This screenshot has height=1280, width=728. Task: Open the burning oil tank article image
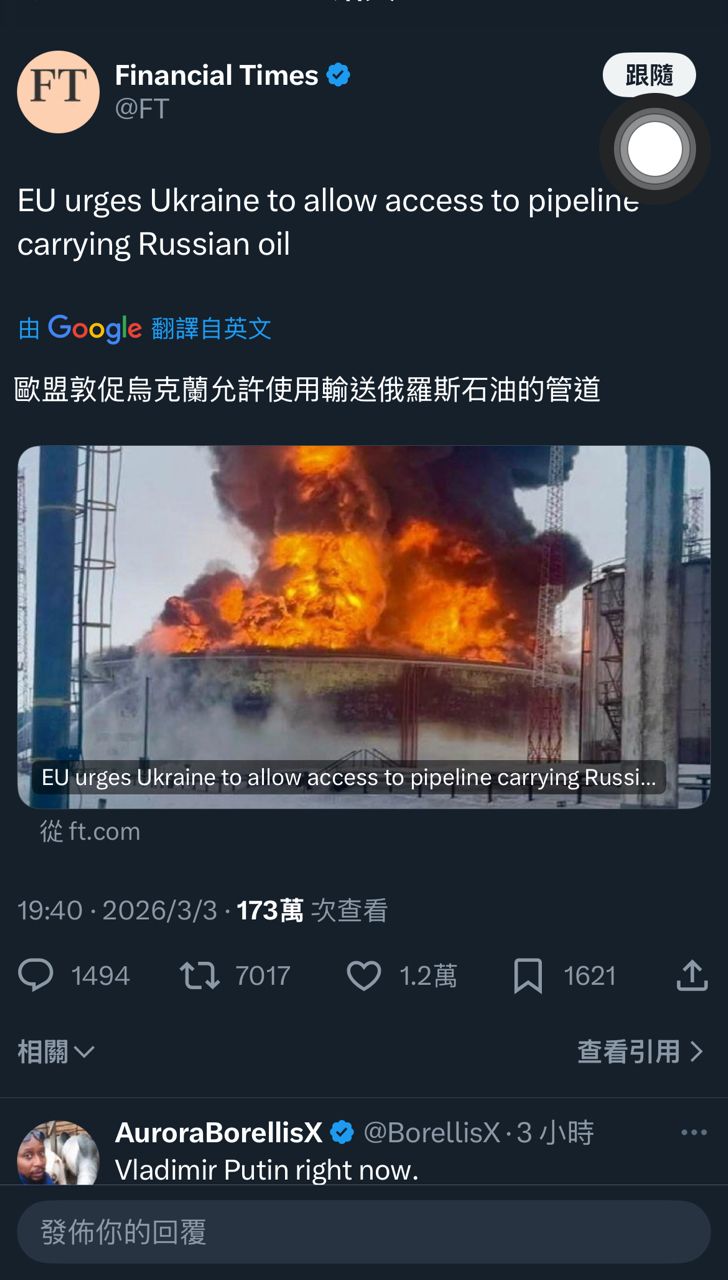pos(364,626)
